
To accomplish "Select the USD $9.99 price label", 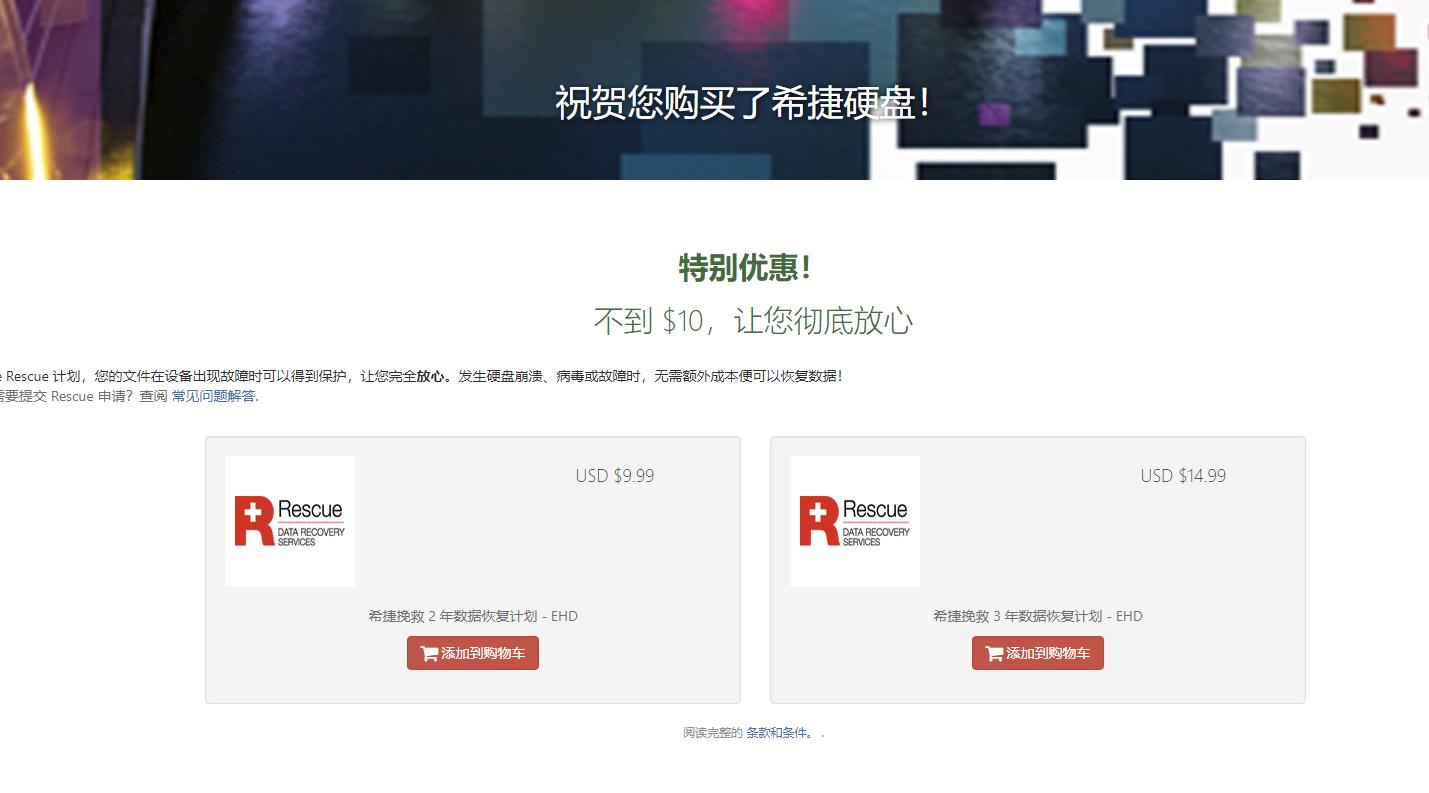I will [614, 475].
